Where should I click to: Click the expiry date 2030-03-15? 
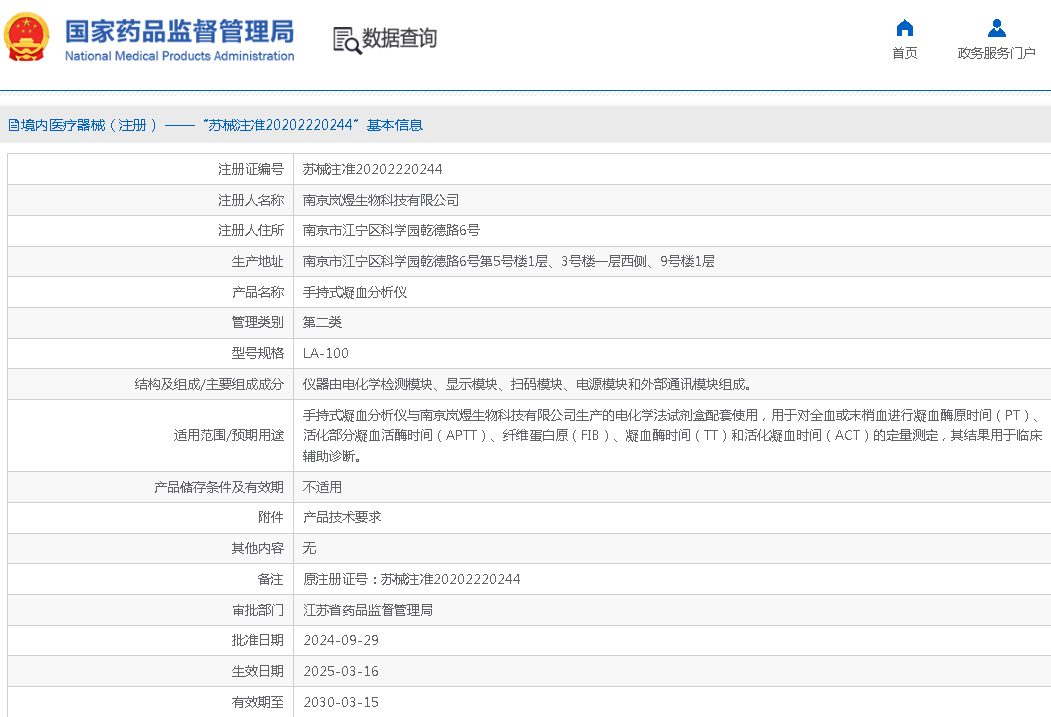click(x=341, y=702)
